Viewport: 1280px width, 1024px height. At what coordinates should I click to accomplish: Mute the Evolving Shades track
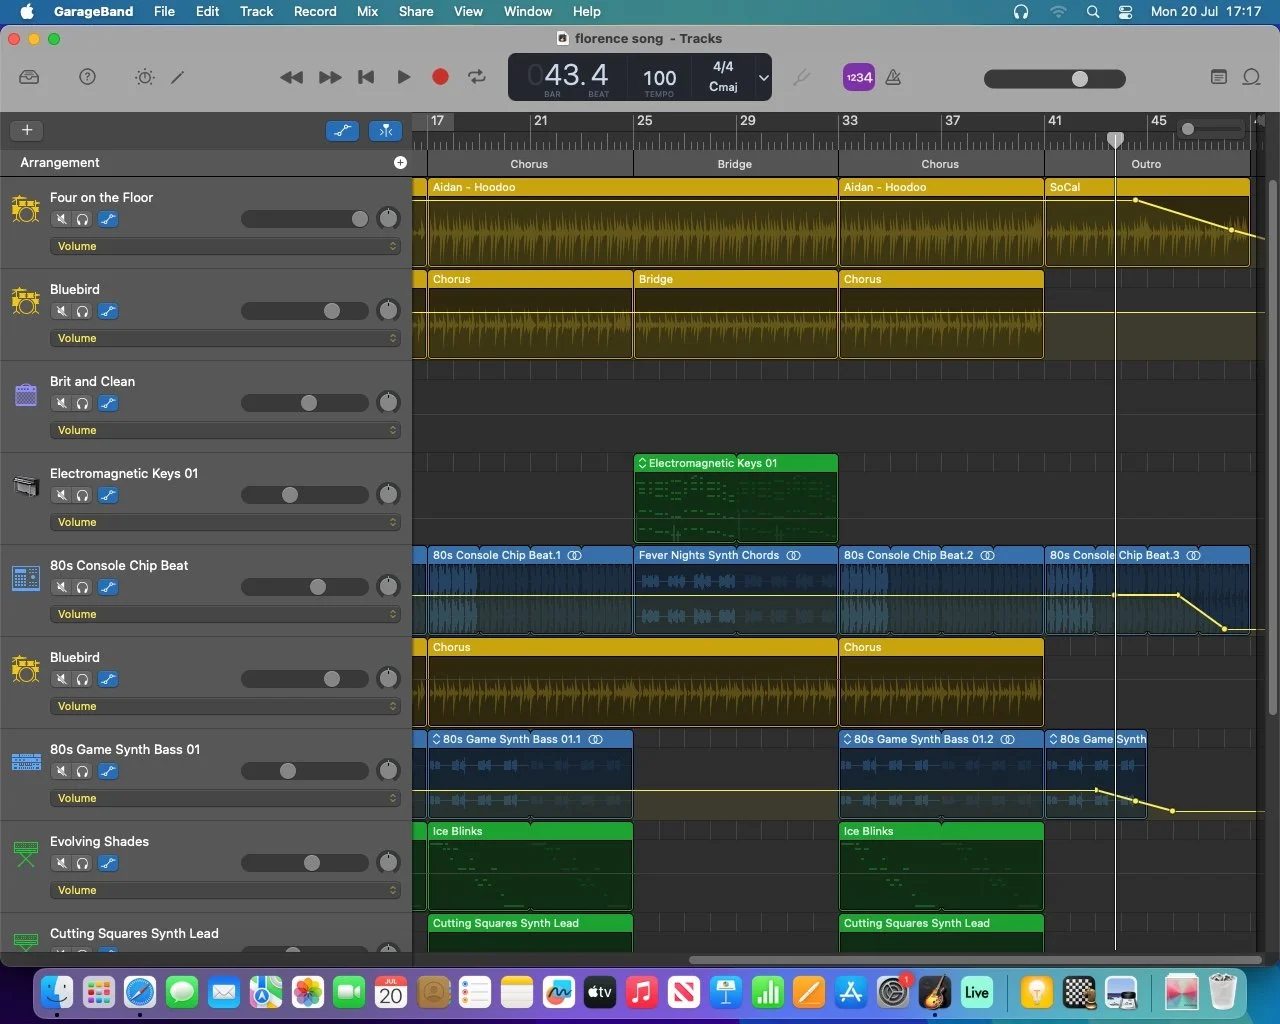click(x=62, y=863)
